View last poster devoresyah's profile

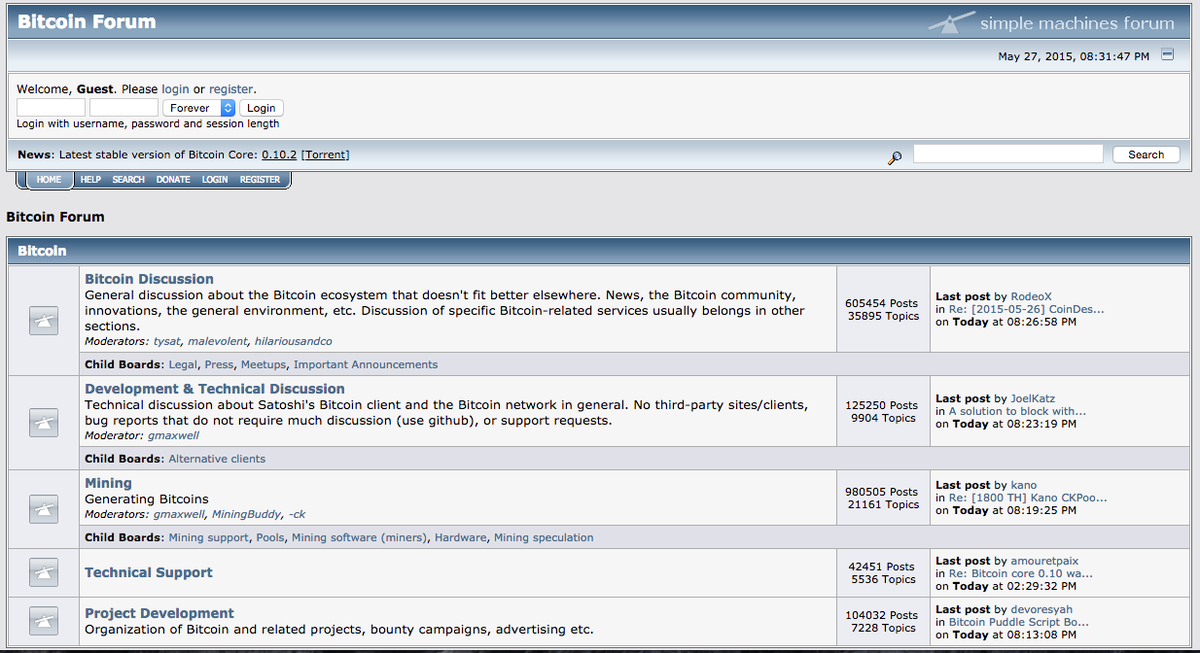[1042, 609]
